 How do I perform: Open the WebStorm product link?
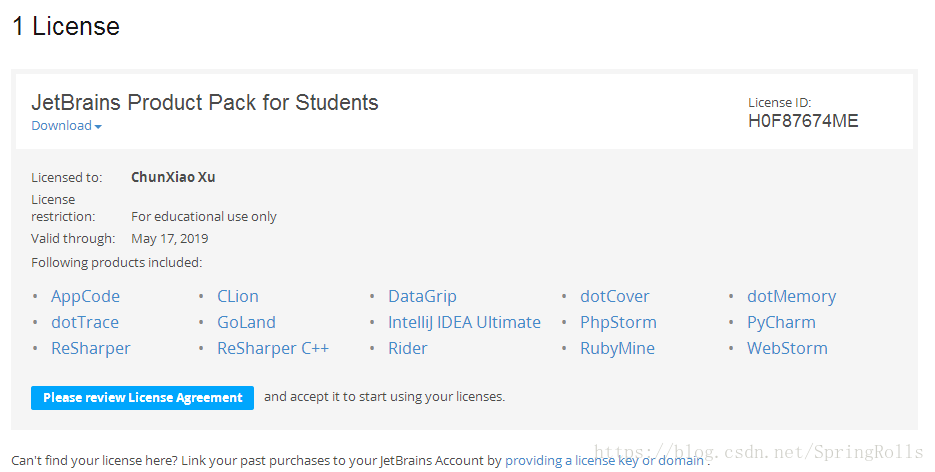click(787, 348)
